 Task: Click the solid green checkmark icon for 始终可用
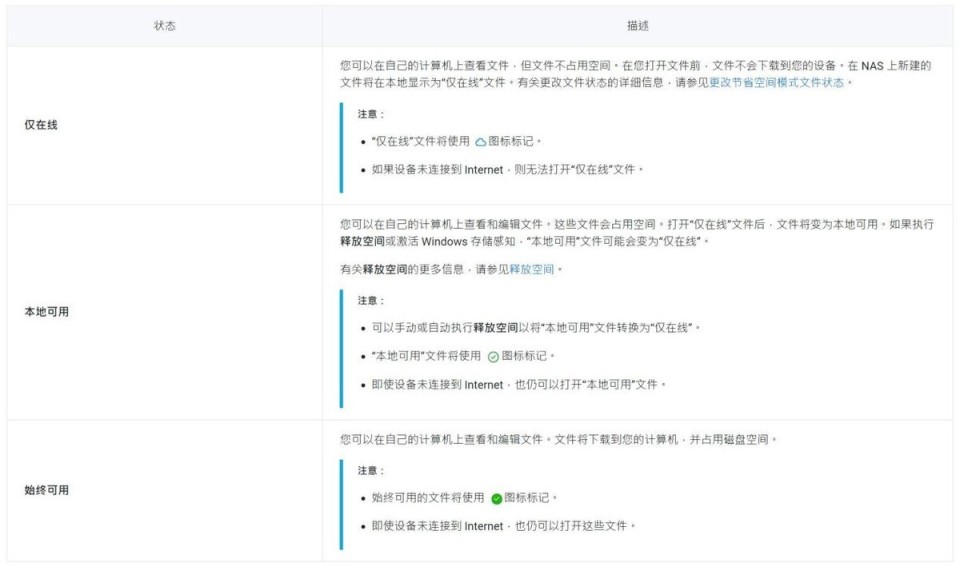point(497,499)
